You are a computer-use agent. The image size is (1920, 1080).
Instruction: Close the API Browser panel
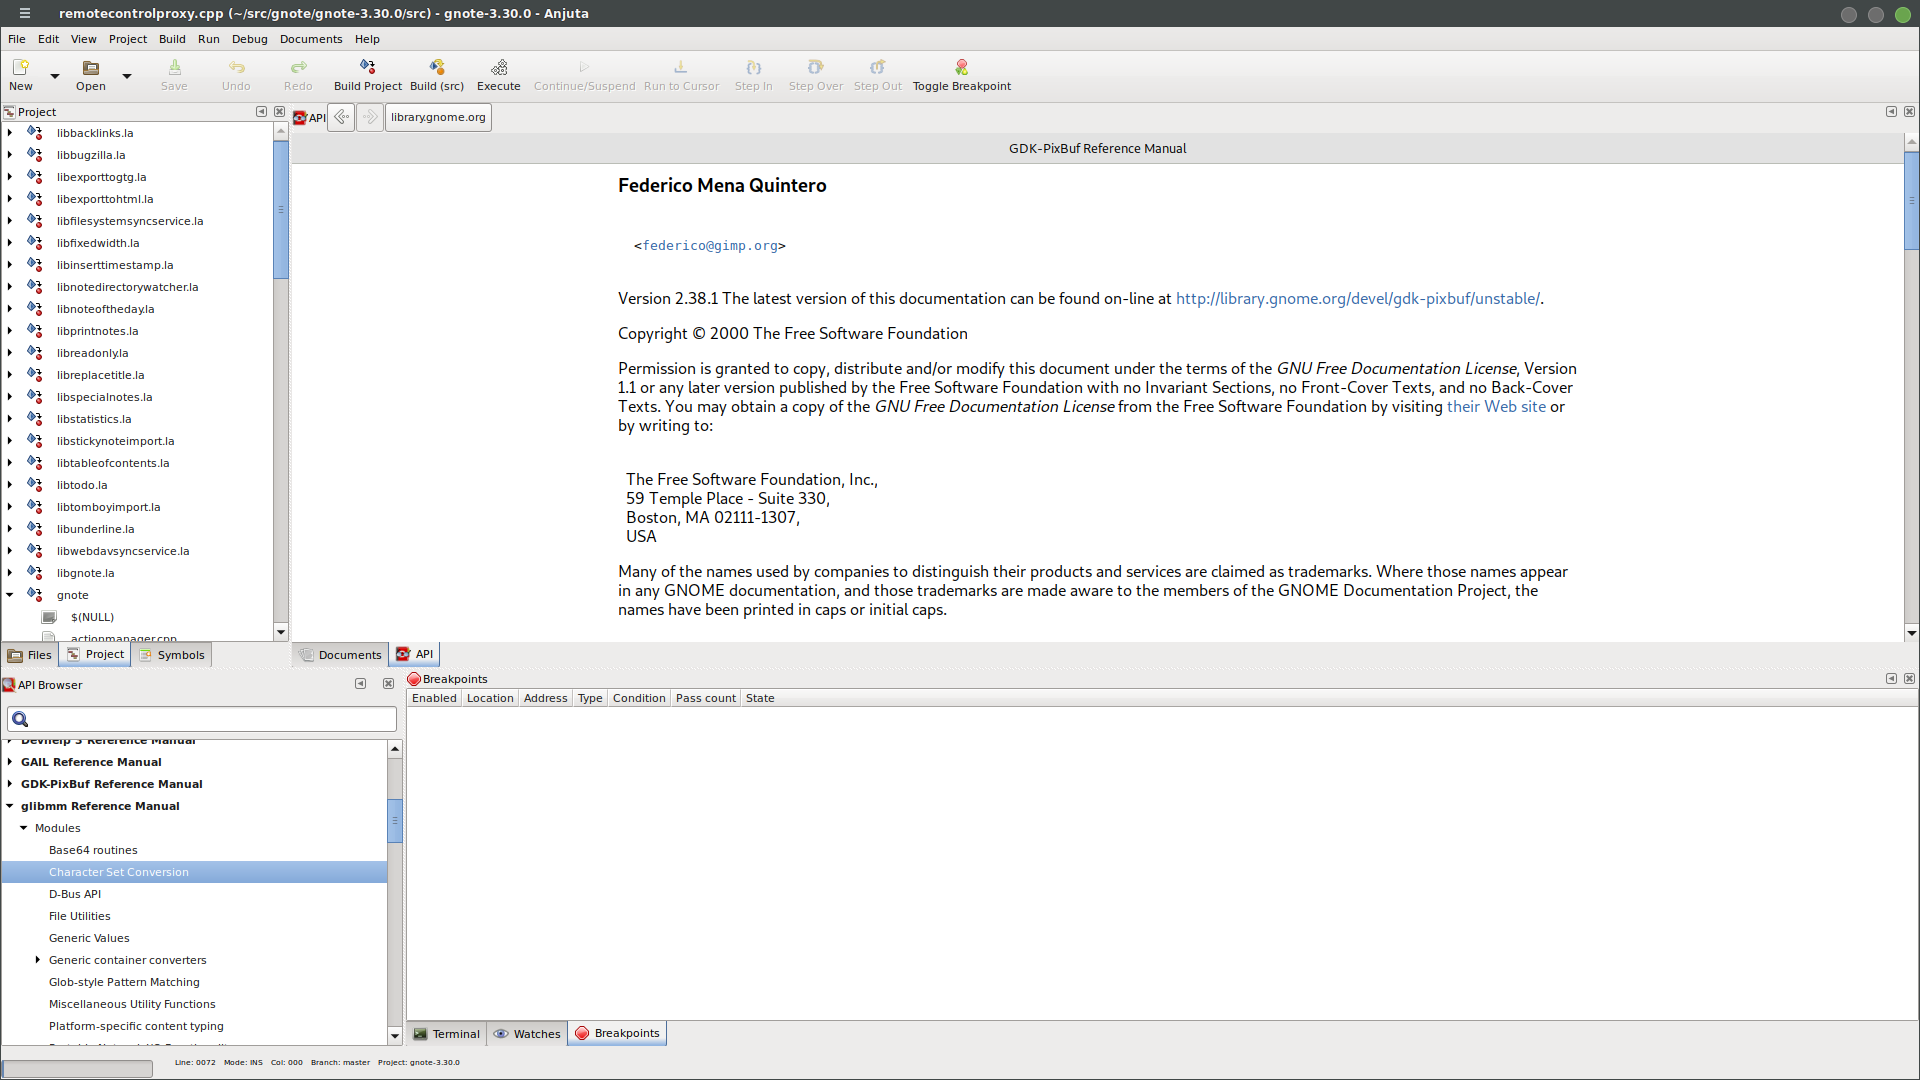coord(388,684)
